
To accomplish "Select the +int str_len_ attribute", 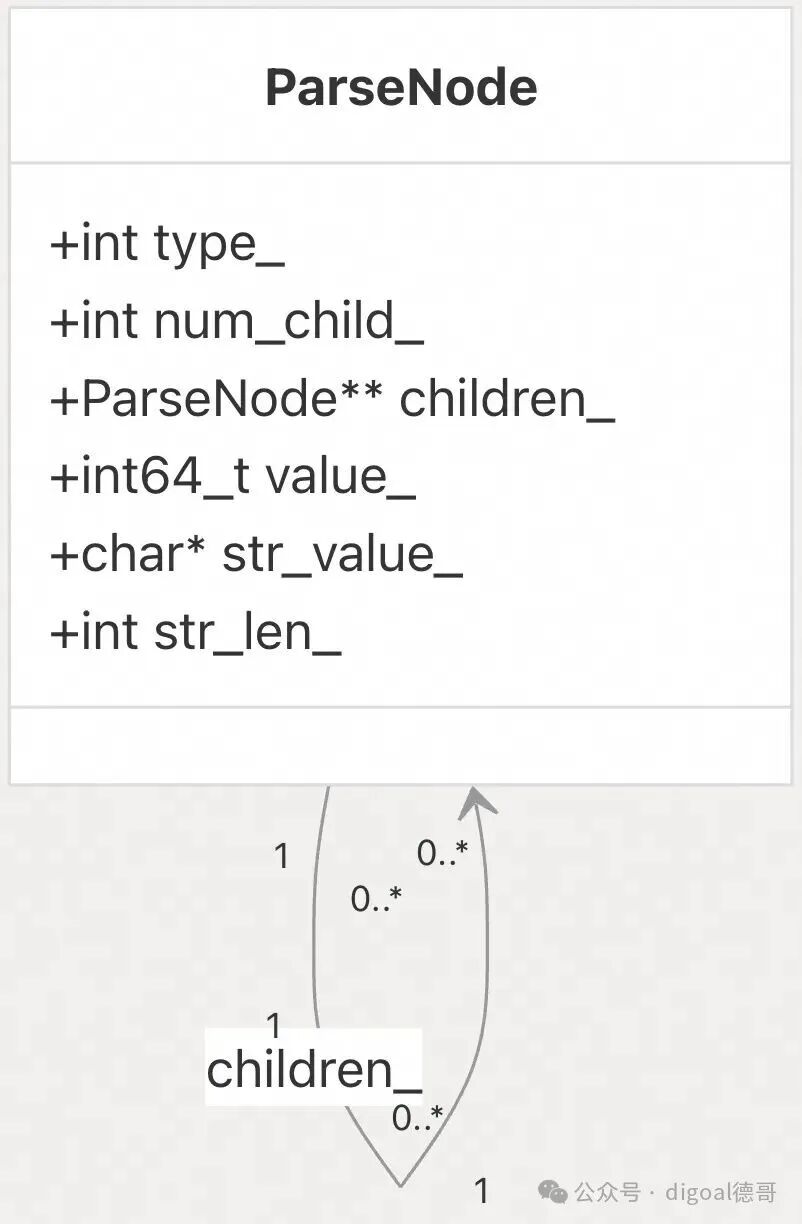I will 196,633.
